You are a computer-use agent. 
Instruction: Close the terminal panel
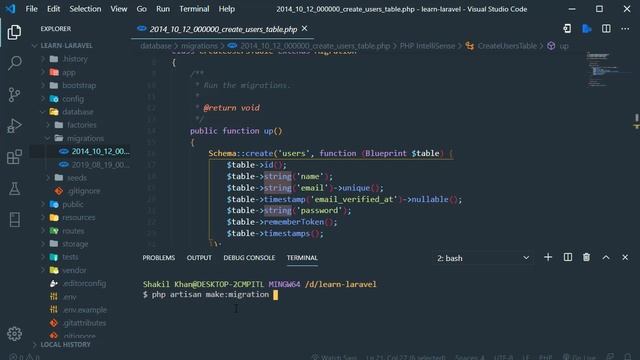pos(625,257)
